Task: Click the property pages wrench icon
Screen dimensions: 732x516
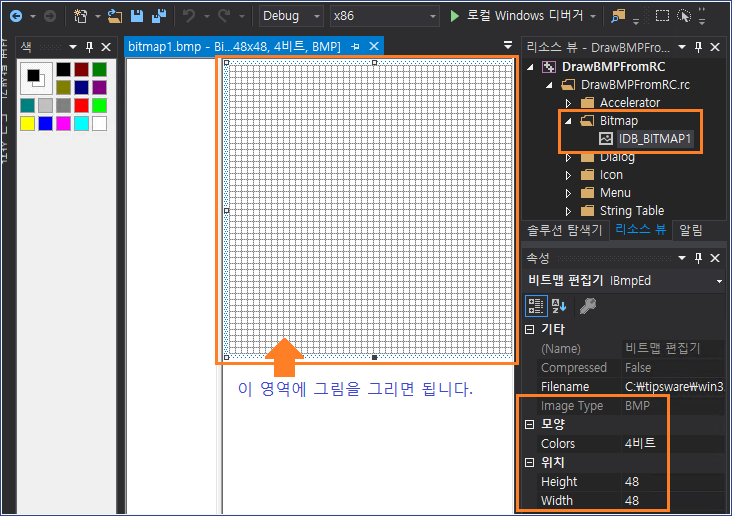Action: pyautogui.click(x=588, y=306)
